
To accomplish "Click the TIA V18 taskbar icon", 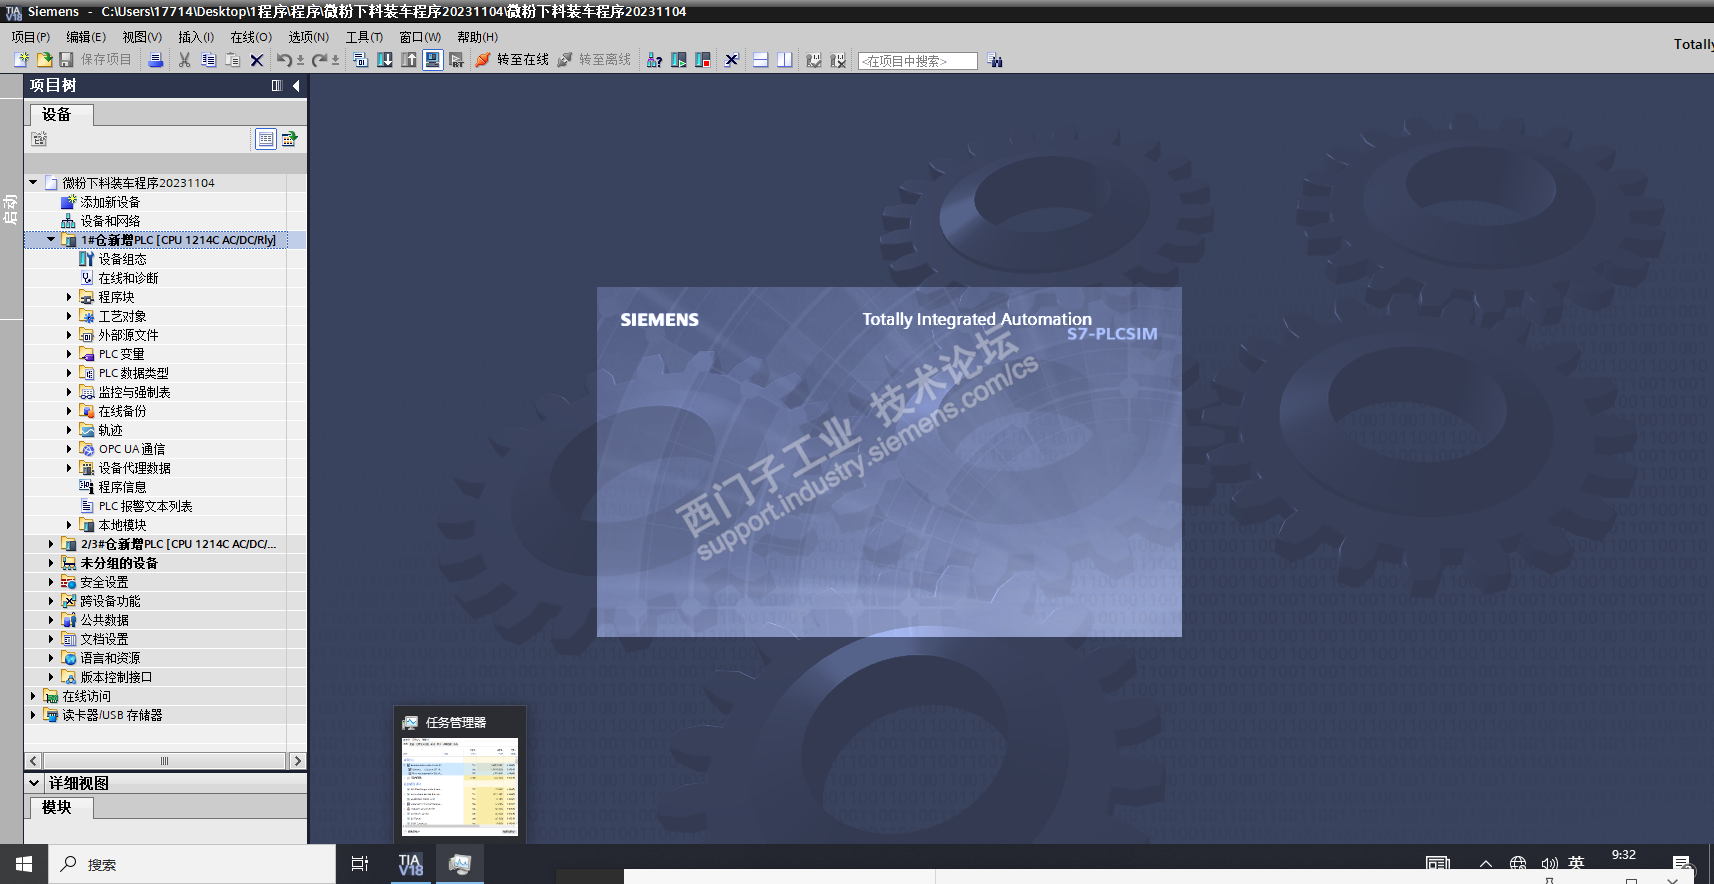I will [410, 864].
